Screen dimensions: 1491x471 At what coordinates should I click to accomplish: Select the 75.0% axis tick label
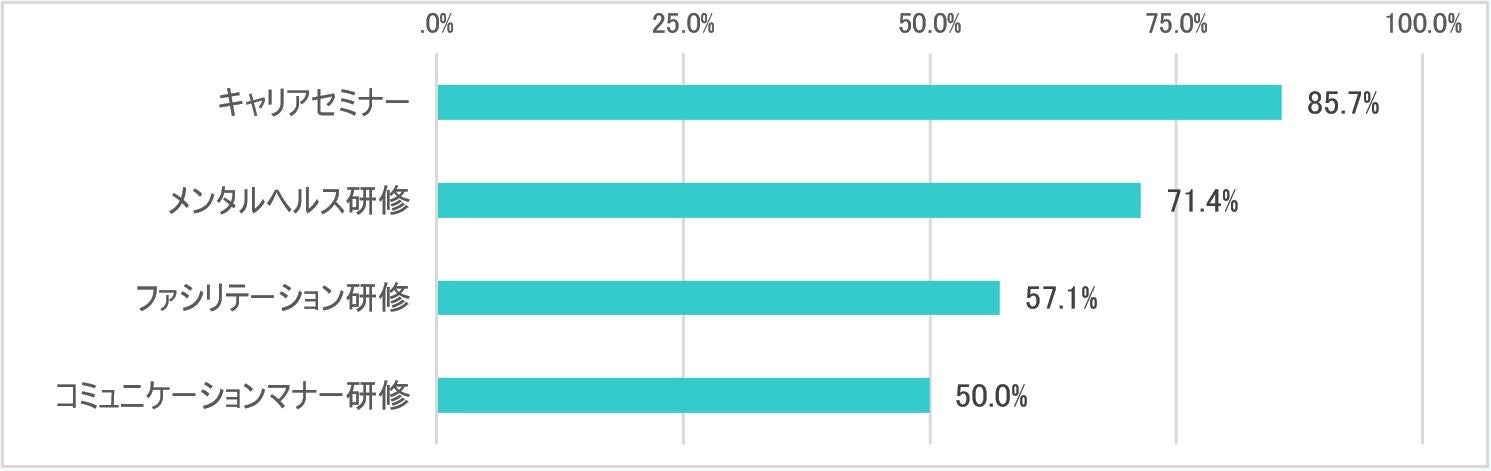(1177, 24)
